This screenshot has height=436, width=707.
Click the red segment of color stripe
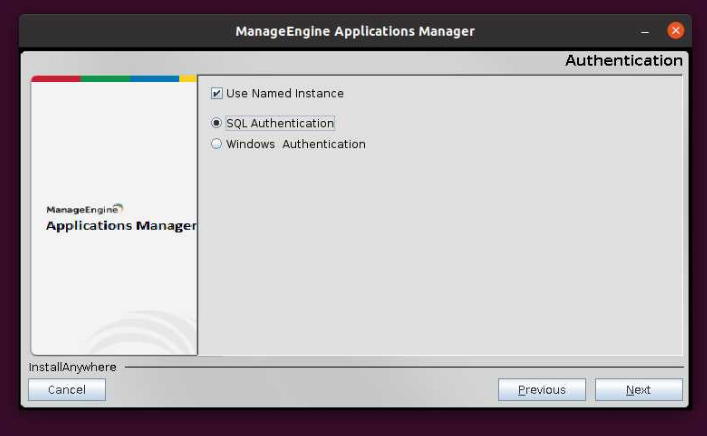[x=56, y=78]
